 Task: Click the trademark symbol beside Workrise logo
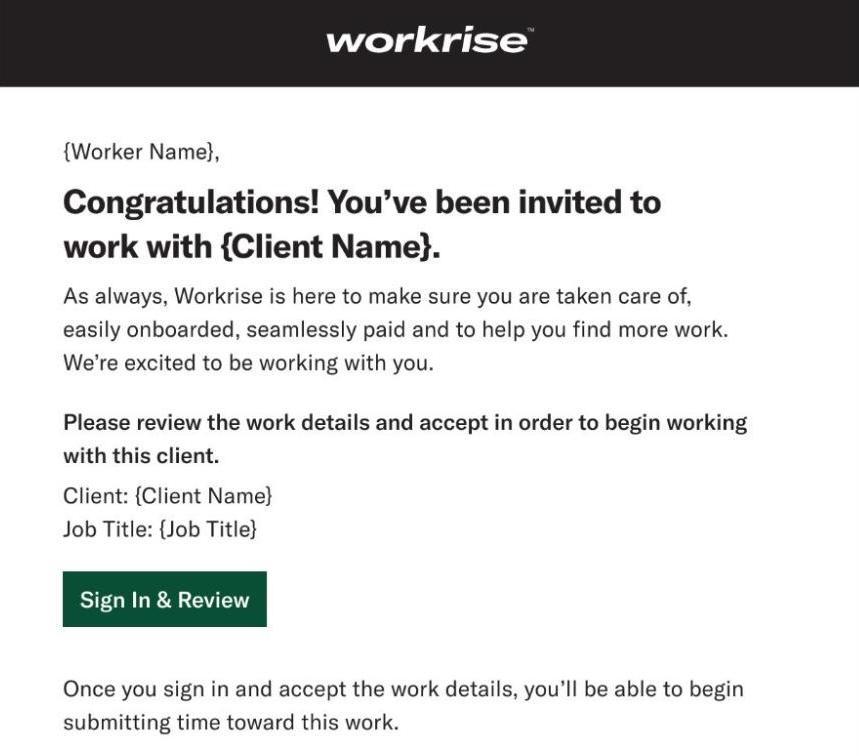click(529, 31)
